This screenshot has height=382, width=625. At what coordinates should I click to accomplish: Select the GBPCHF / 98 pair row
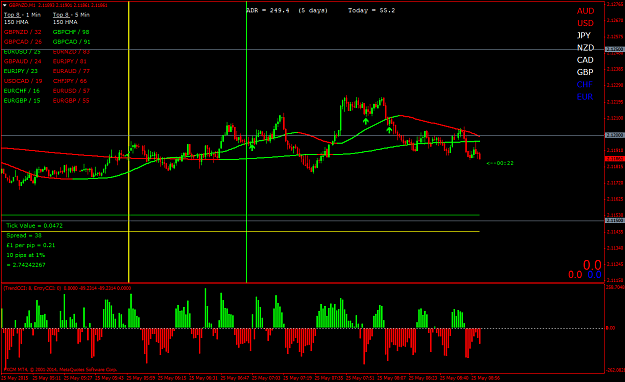[x=71, y=32]
